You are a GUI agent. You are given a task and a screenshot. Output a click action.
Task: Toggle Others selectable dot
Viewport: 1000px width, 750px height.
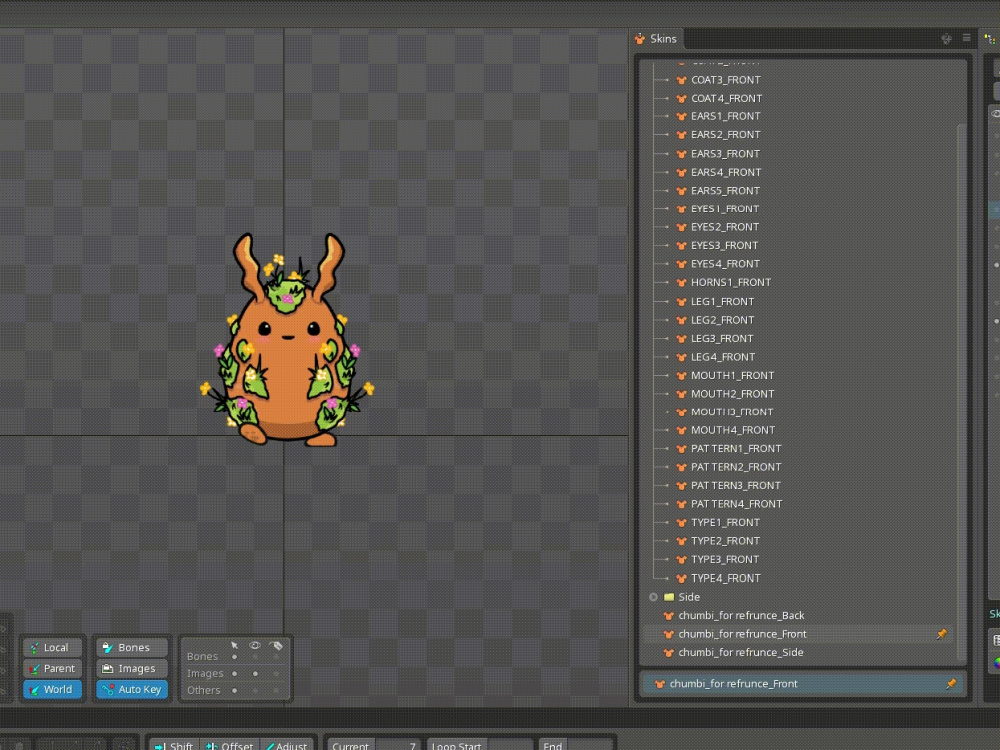pyautogui.click(x=234, y=690)
